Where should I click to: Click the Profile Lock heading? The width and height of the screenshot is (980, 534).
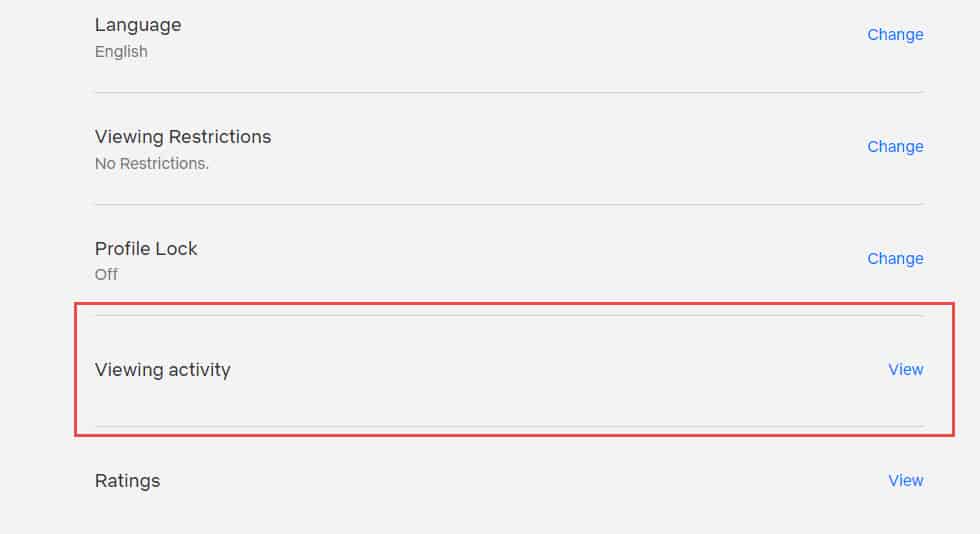click(x=146, y=248)
